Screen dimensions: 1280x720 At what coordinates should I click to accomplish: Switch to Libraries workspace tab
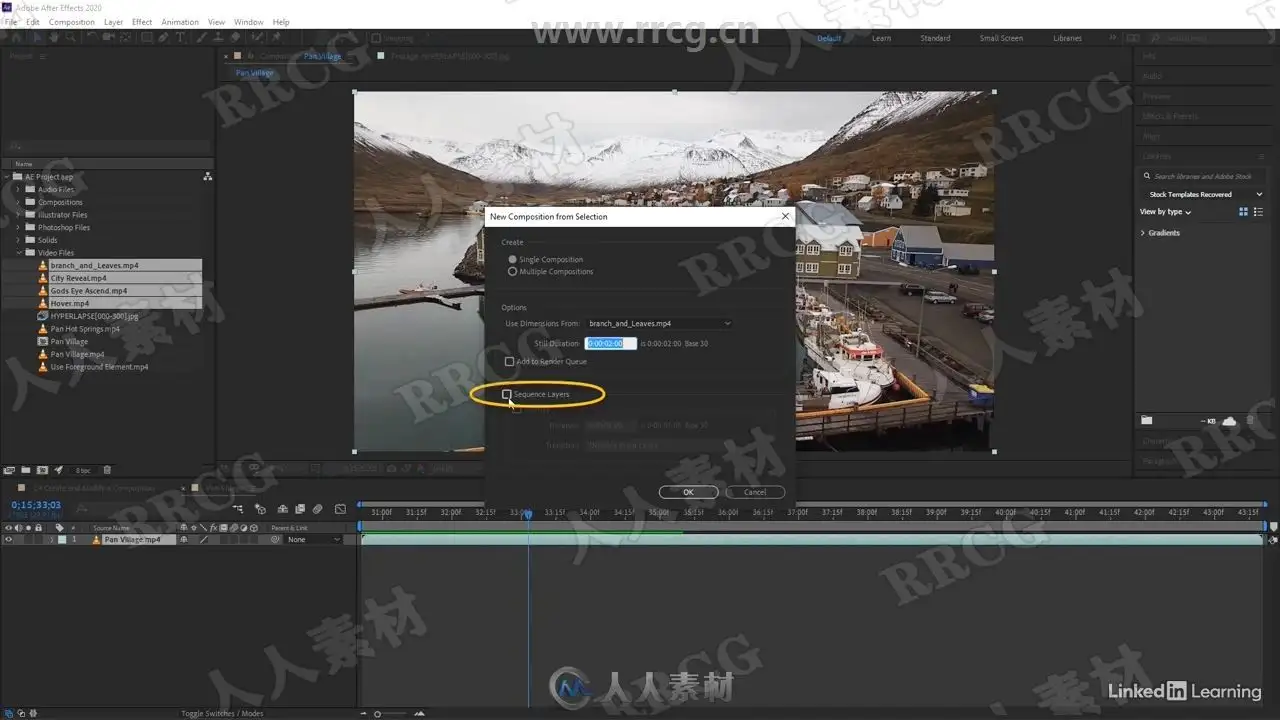click(x=1067, y=38)
